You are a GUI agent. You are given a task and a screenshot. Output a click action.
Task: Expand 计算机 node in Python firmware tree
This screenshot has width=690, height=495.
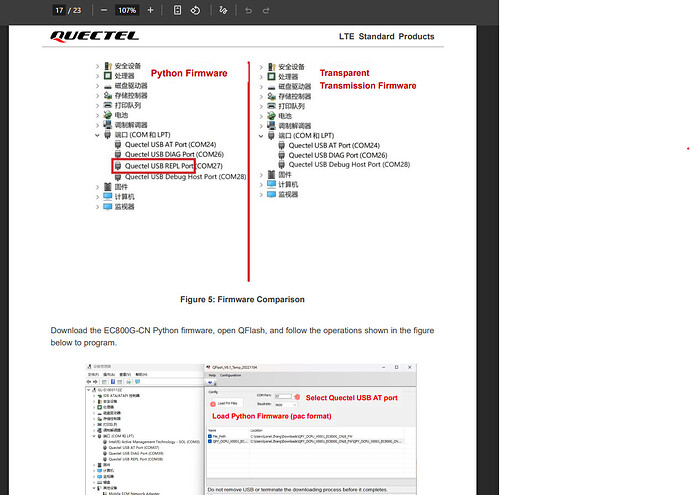point(97,197)
